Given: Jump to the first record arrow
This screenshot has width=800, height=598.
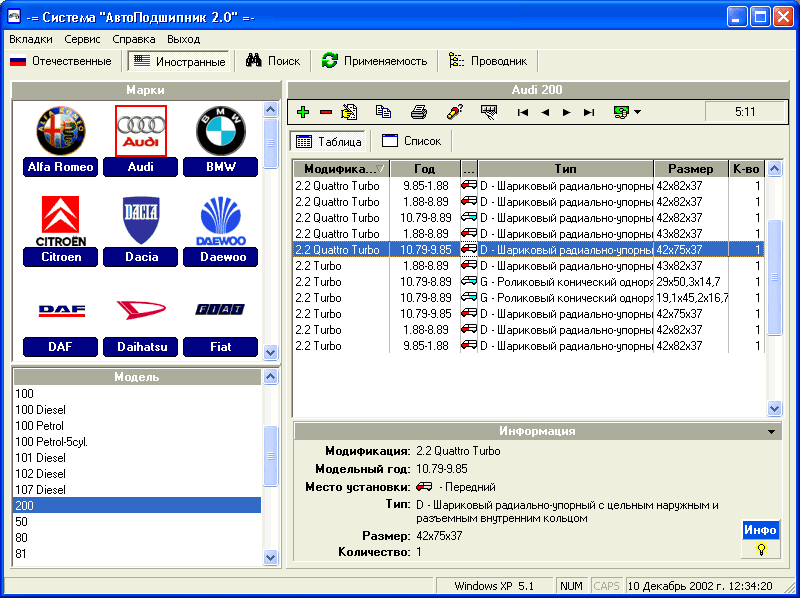Looking at the screenshot, I should pos(522,112).
